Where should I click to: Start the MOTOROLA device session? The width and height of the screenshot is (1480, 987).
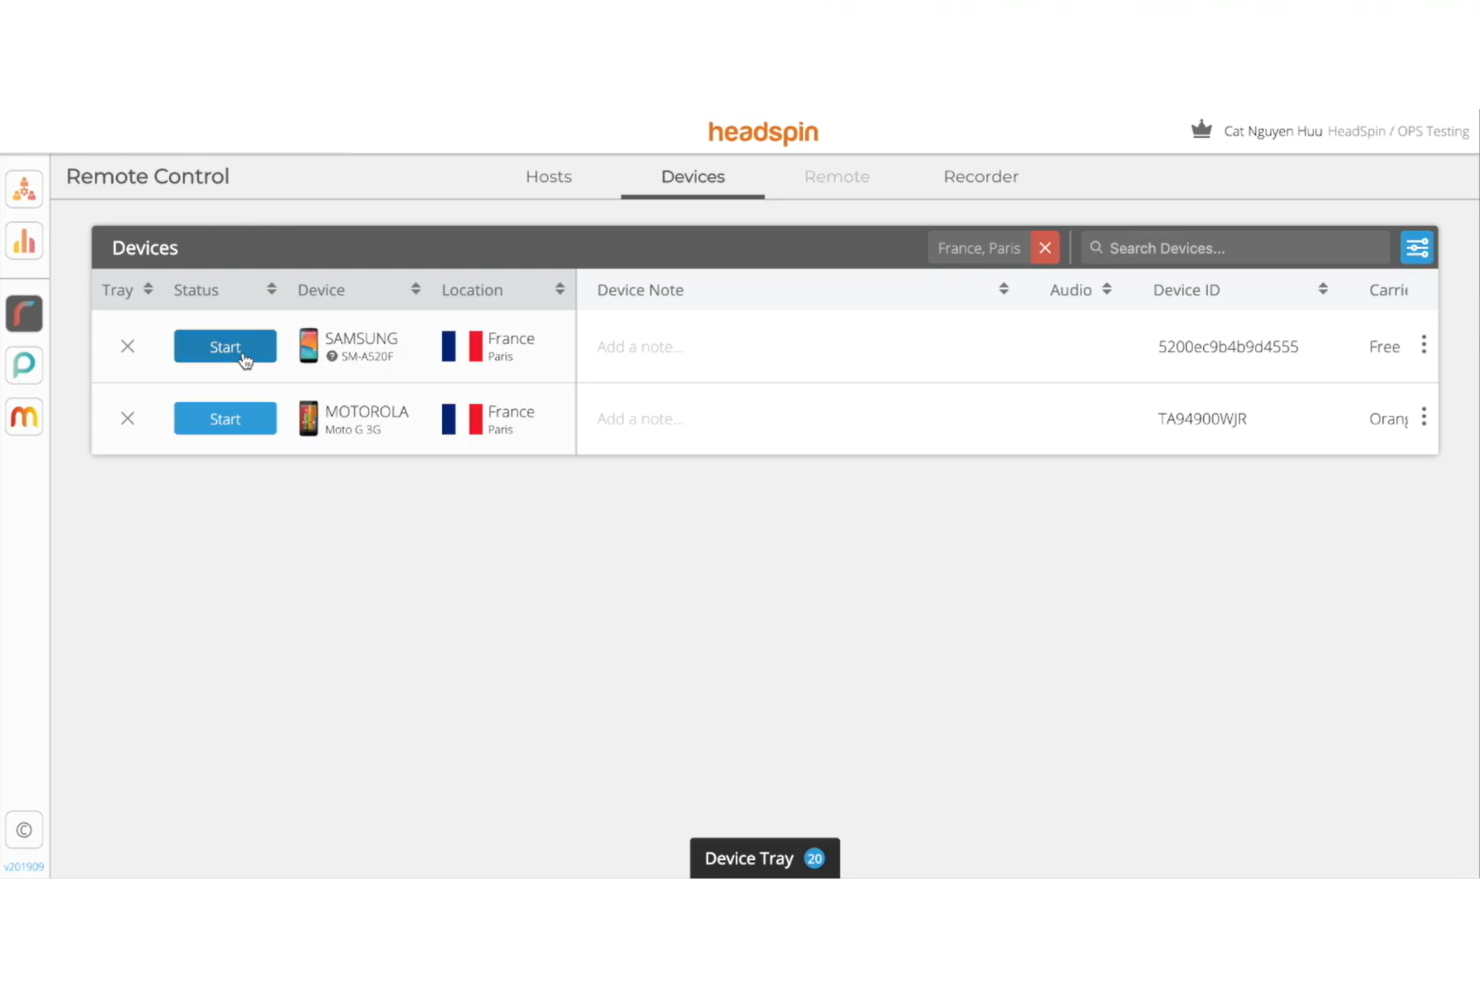(x=225, y=418)
